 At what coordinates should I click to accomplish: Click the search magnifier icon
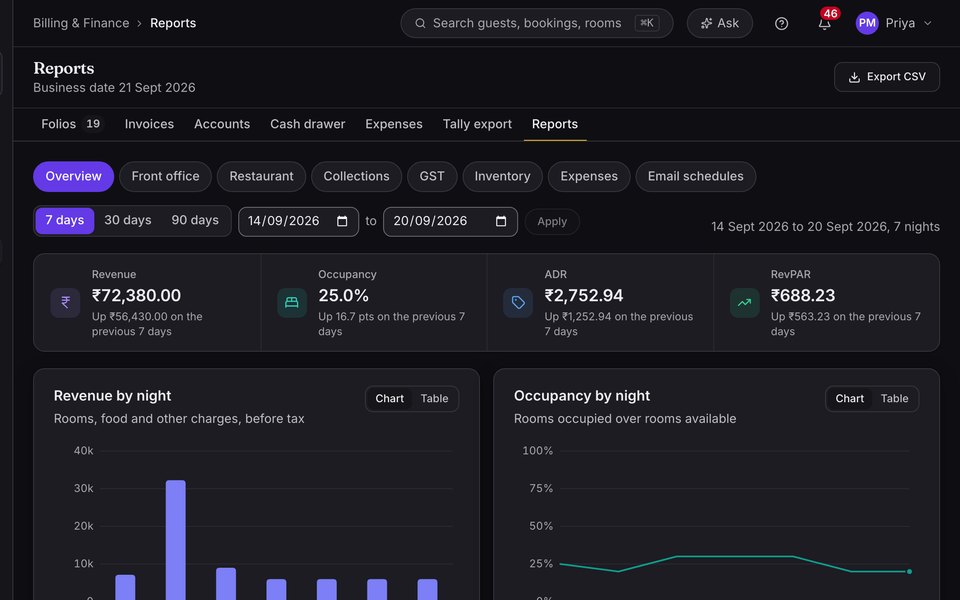coord(420,23)
